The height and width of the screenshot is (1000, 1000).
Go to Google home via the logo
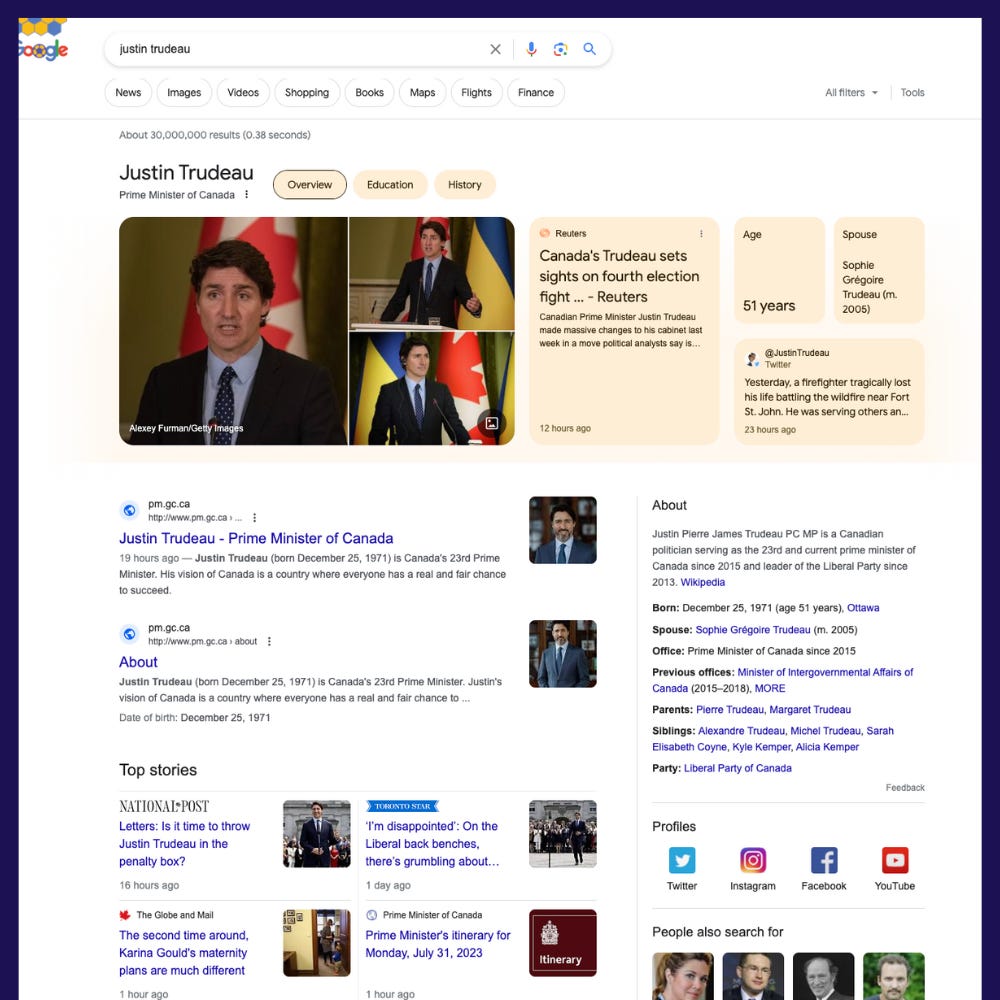click(43, 40)
